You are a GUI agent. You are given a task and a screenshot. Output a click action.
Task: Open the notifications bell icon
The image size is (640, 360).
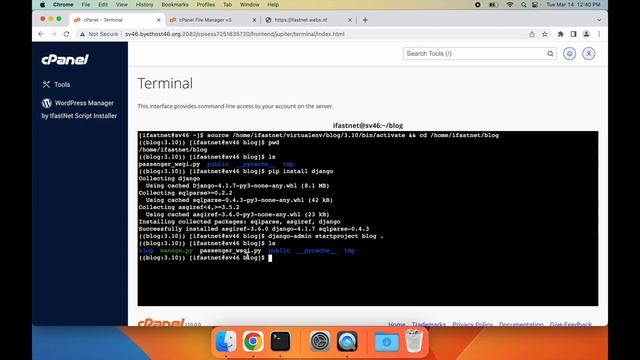tap(569, 53)
